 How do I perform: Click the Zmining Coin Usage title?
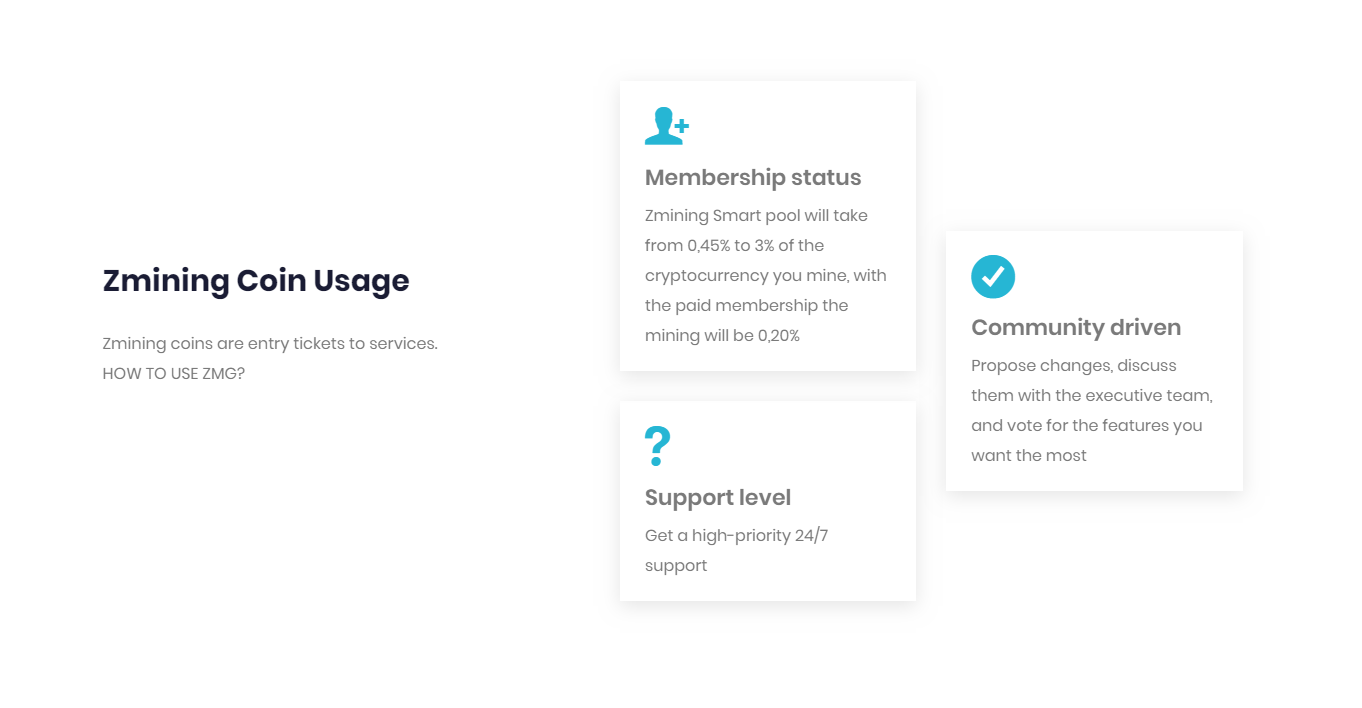point(256,280)
